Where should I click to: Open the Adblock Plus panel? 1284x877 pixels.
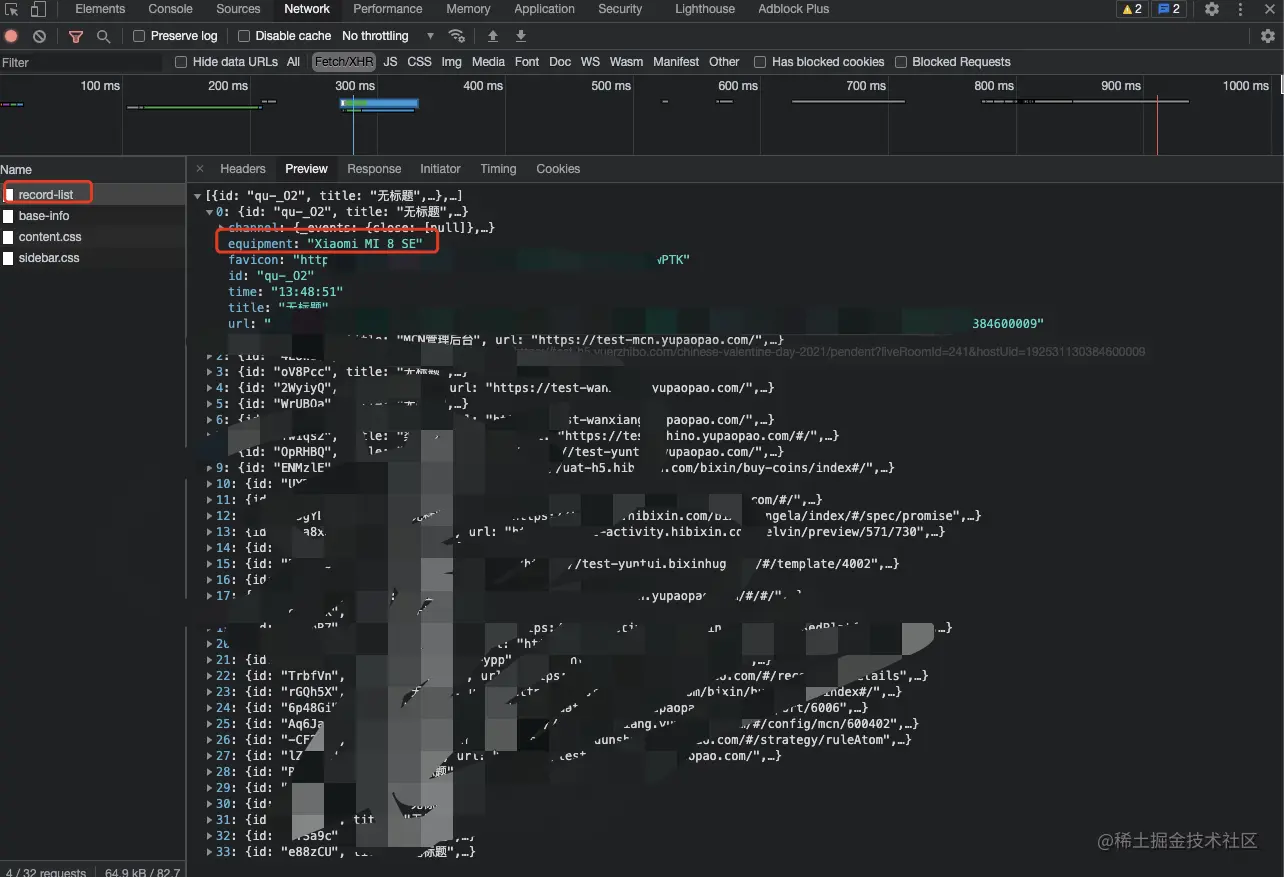(793, 9)
